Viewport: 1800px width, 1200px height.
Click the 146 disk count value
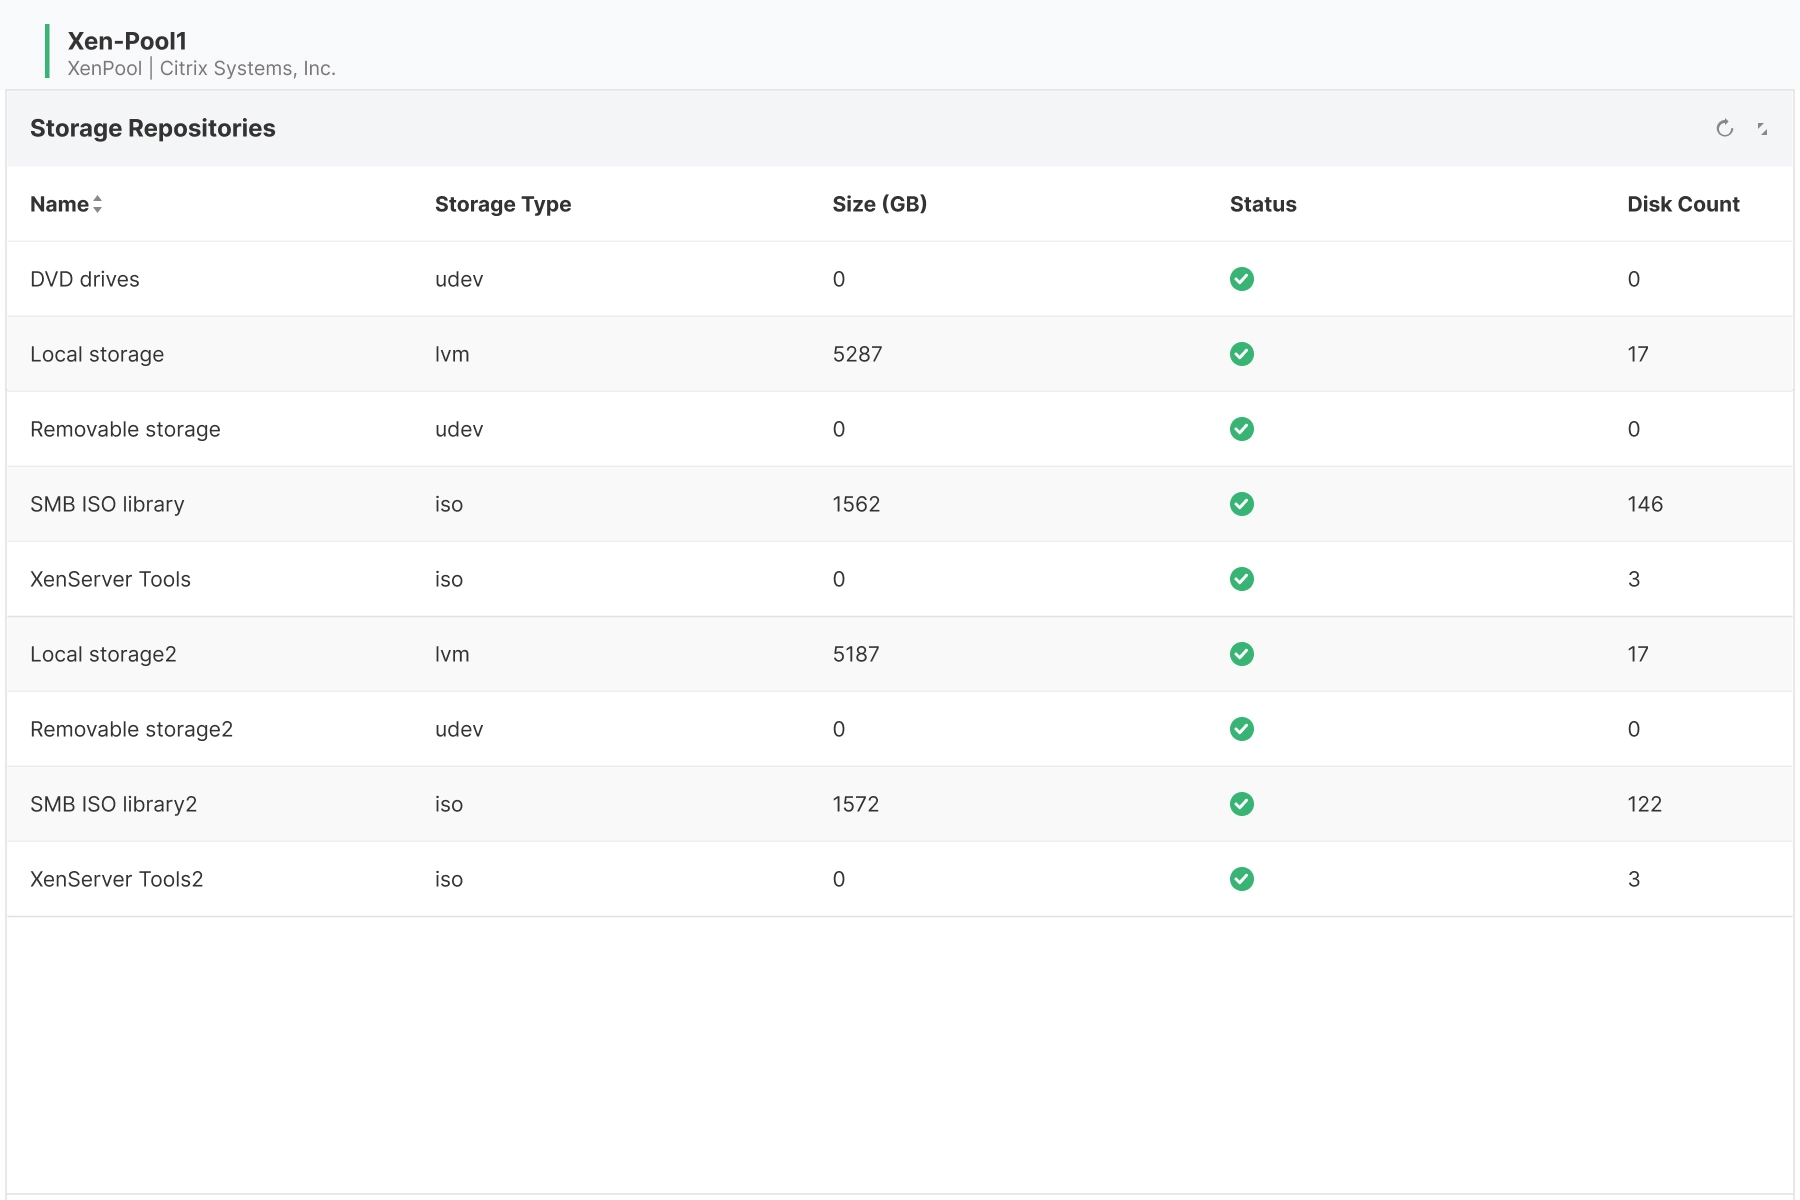[1645, 504]
